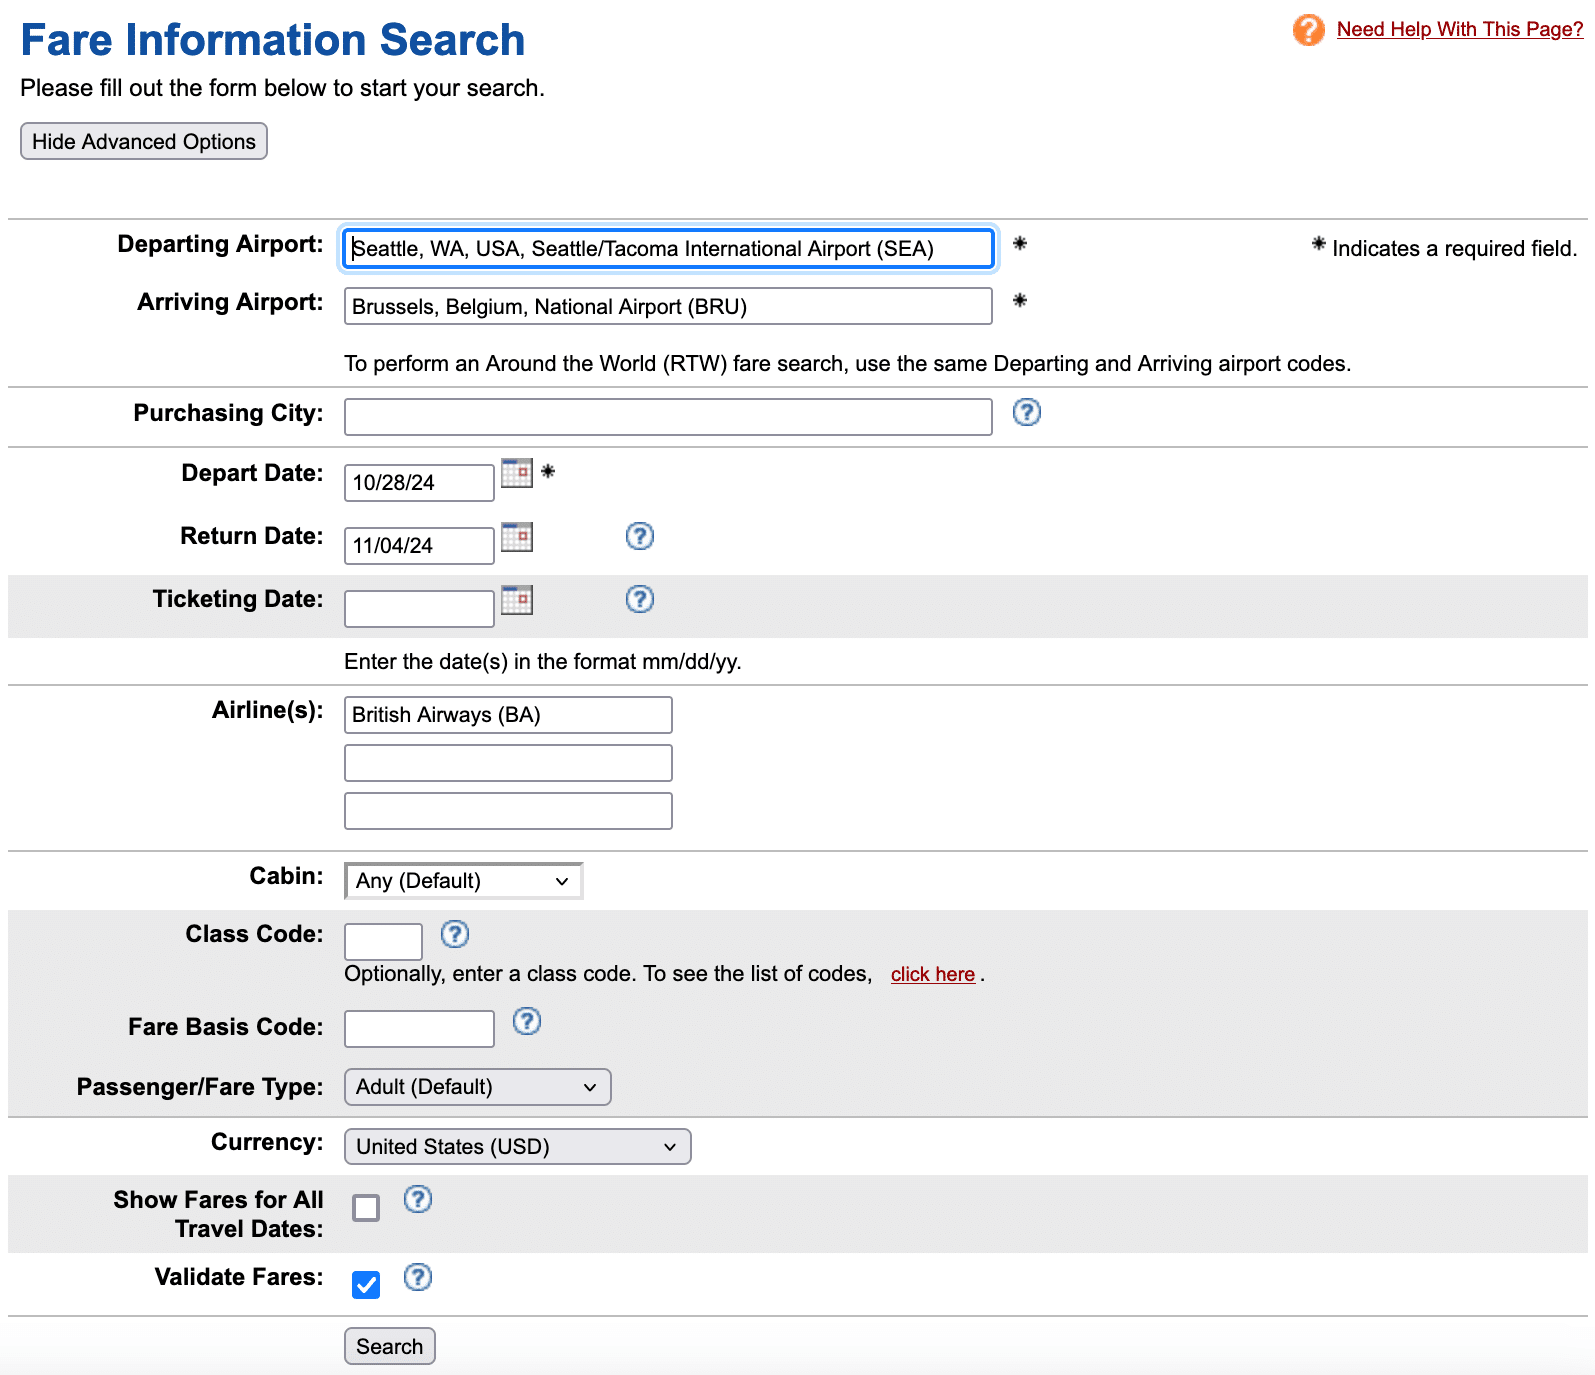Click the orange page help icon
Viewport: 1595px width, 1375px height.
(1308, 30)
